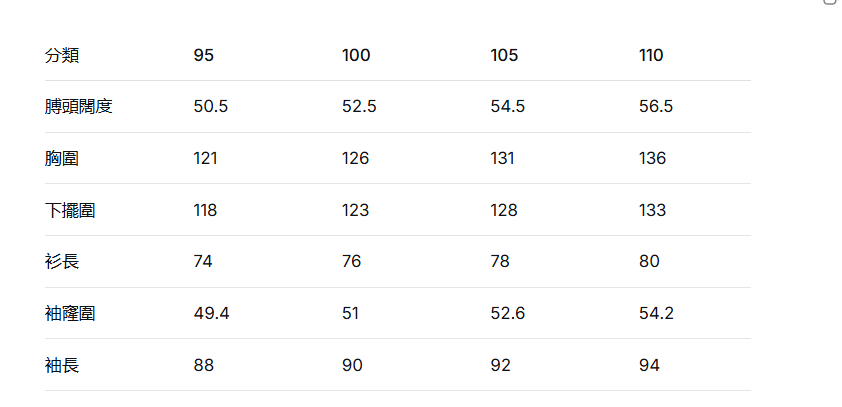
Task: Click the 袖隆圍 row label
Action: pos(70,313)
